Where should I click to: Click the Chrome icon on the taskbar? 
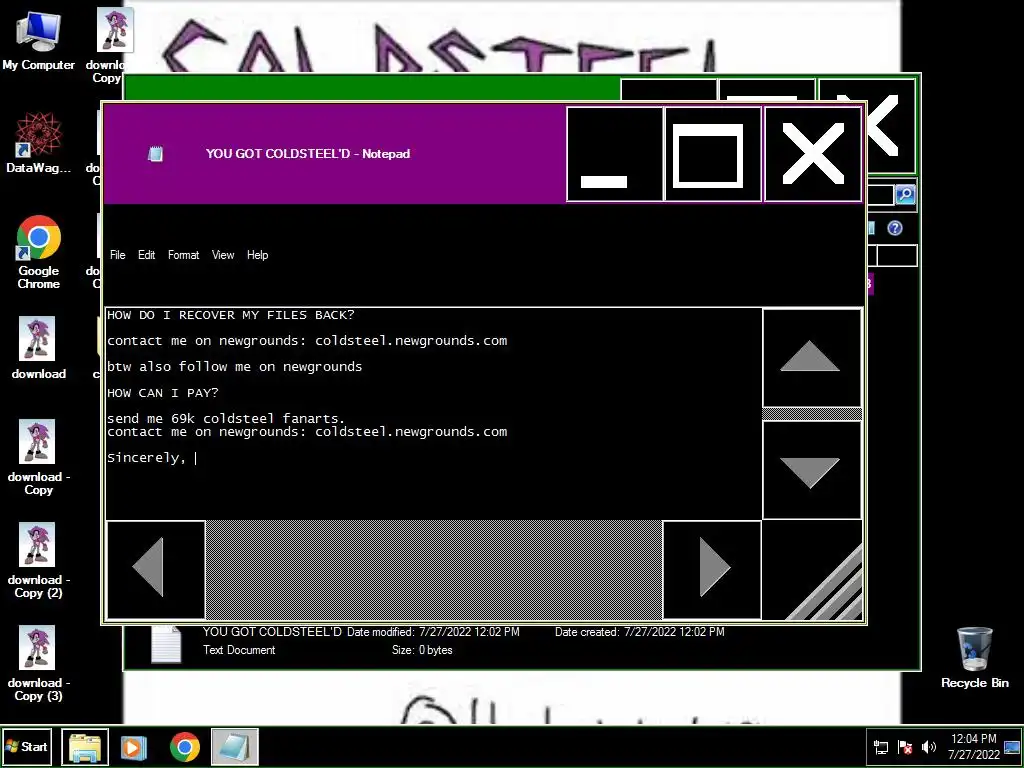(185, 747)
